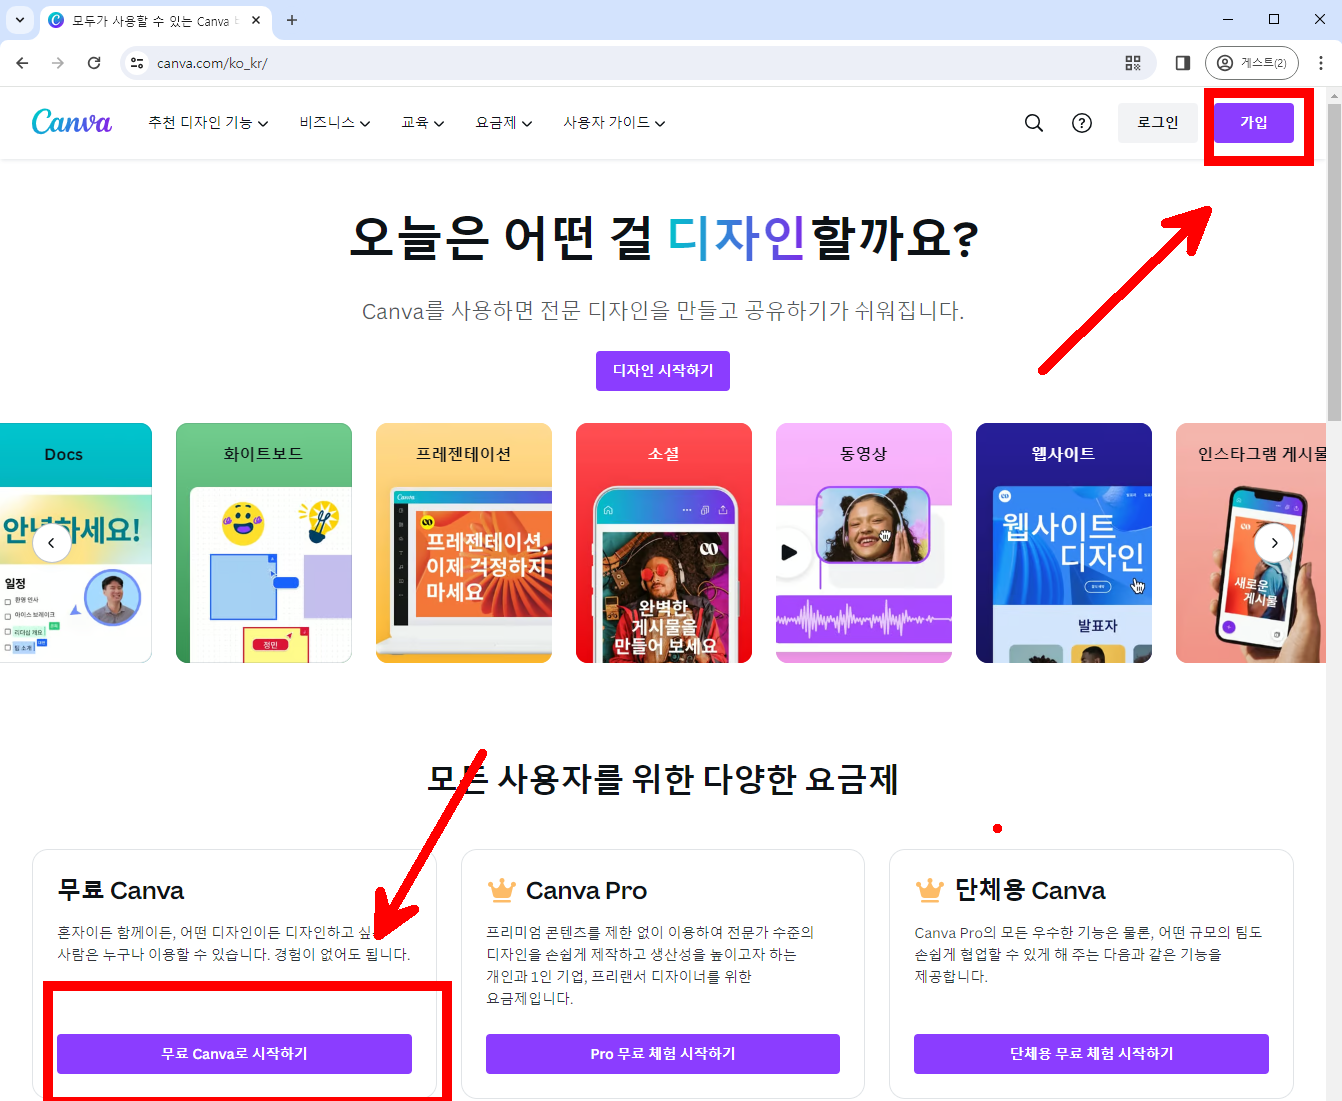Image resolution: width=1342 pixels, height=1101 pixels.
Task: Expand the 요금제 menu
Action: pyautogui.click(x=504, y=123)
